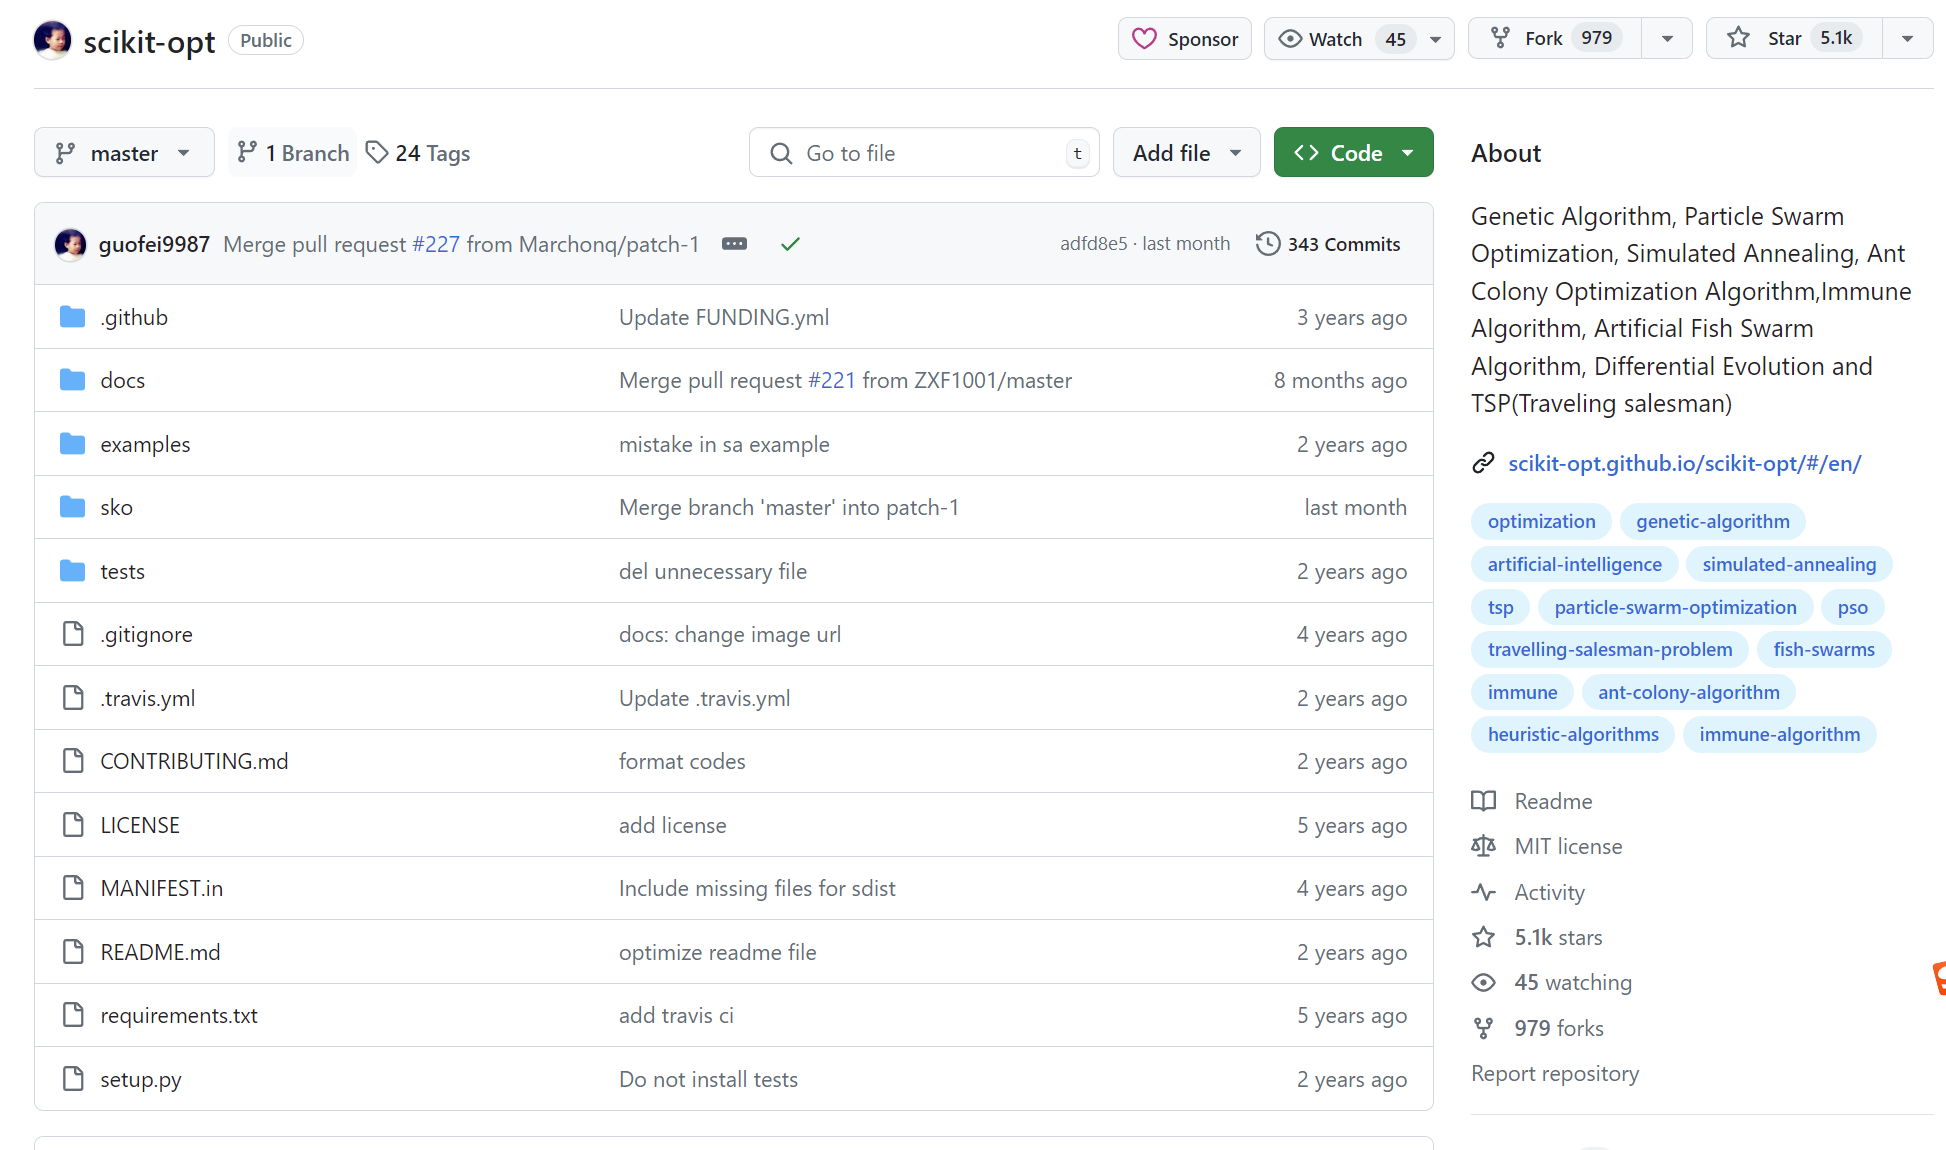This screenshot has width=1946, height=1150.
Task: Select the immune topic tag
Action: pyautogui.click(x=1522, y=692)
